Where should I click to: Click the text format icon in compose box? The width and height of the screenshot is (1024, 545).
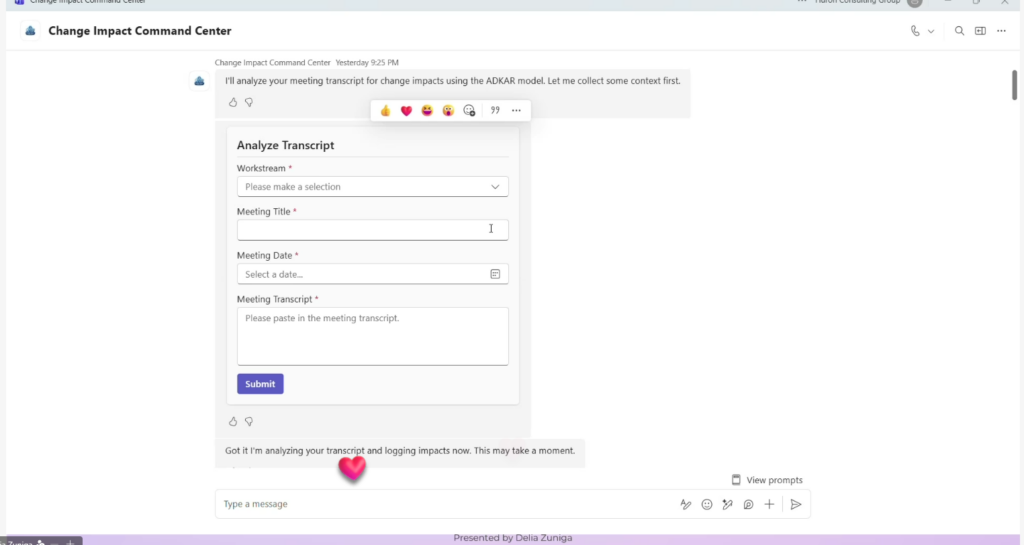pyautogui.click(x=686, y=505)
